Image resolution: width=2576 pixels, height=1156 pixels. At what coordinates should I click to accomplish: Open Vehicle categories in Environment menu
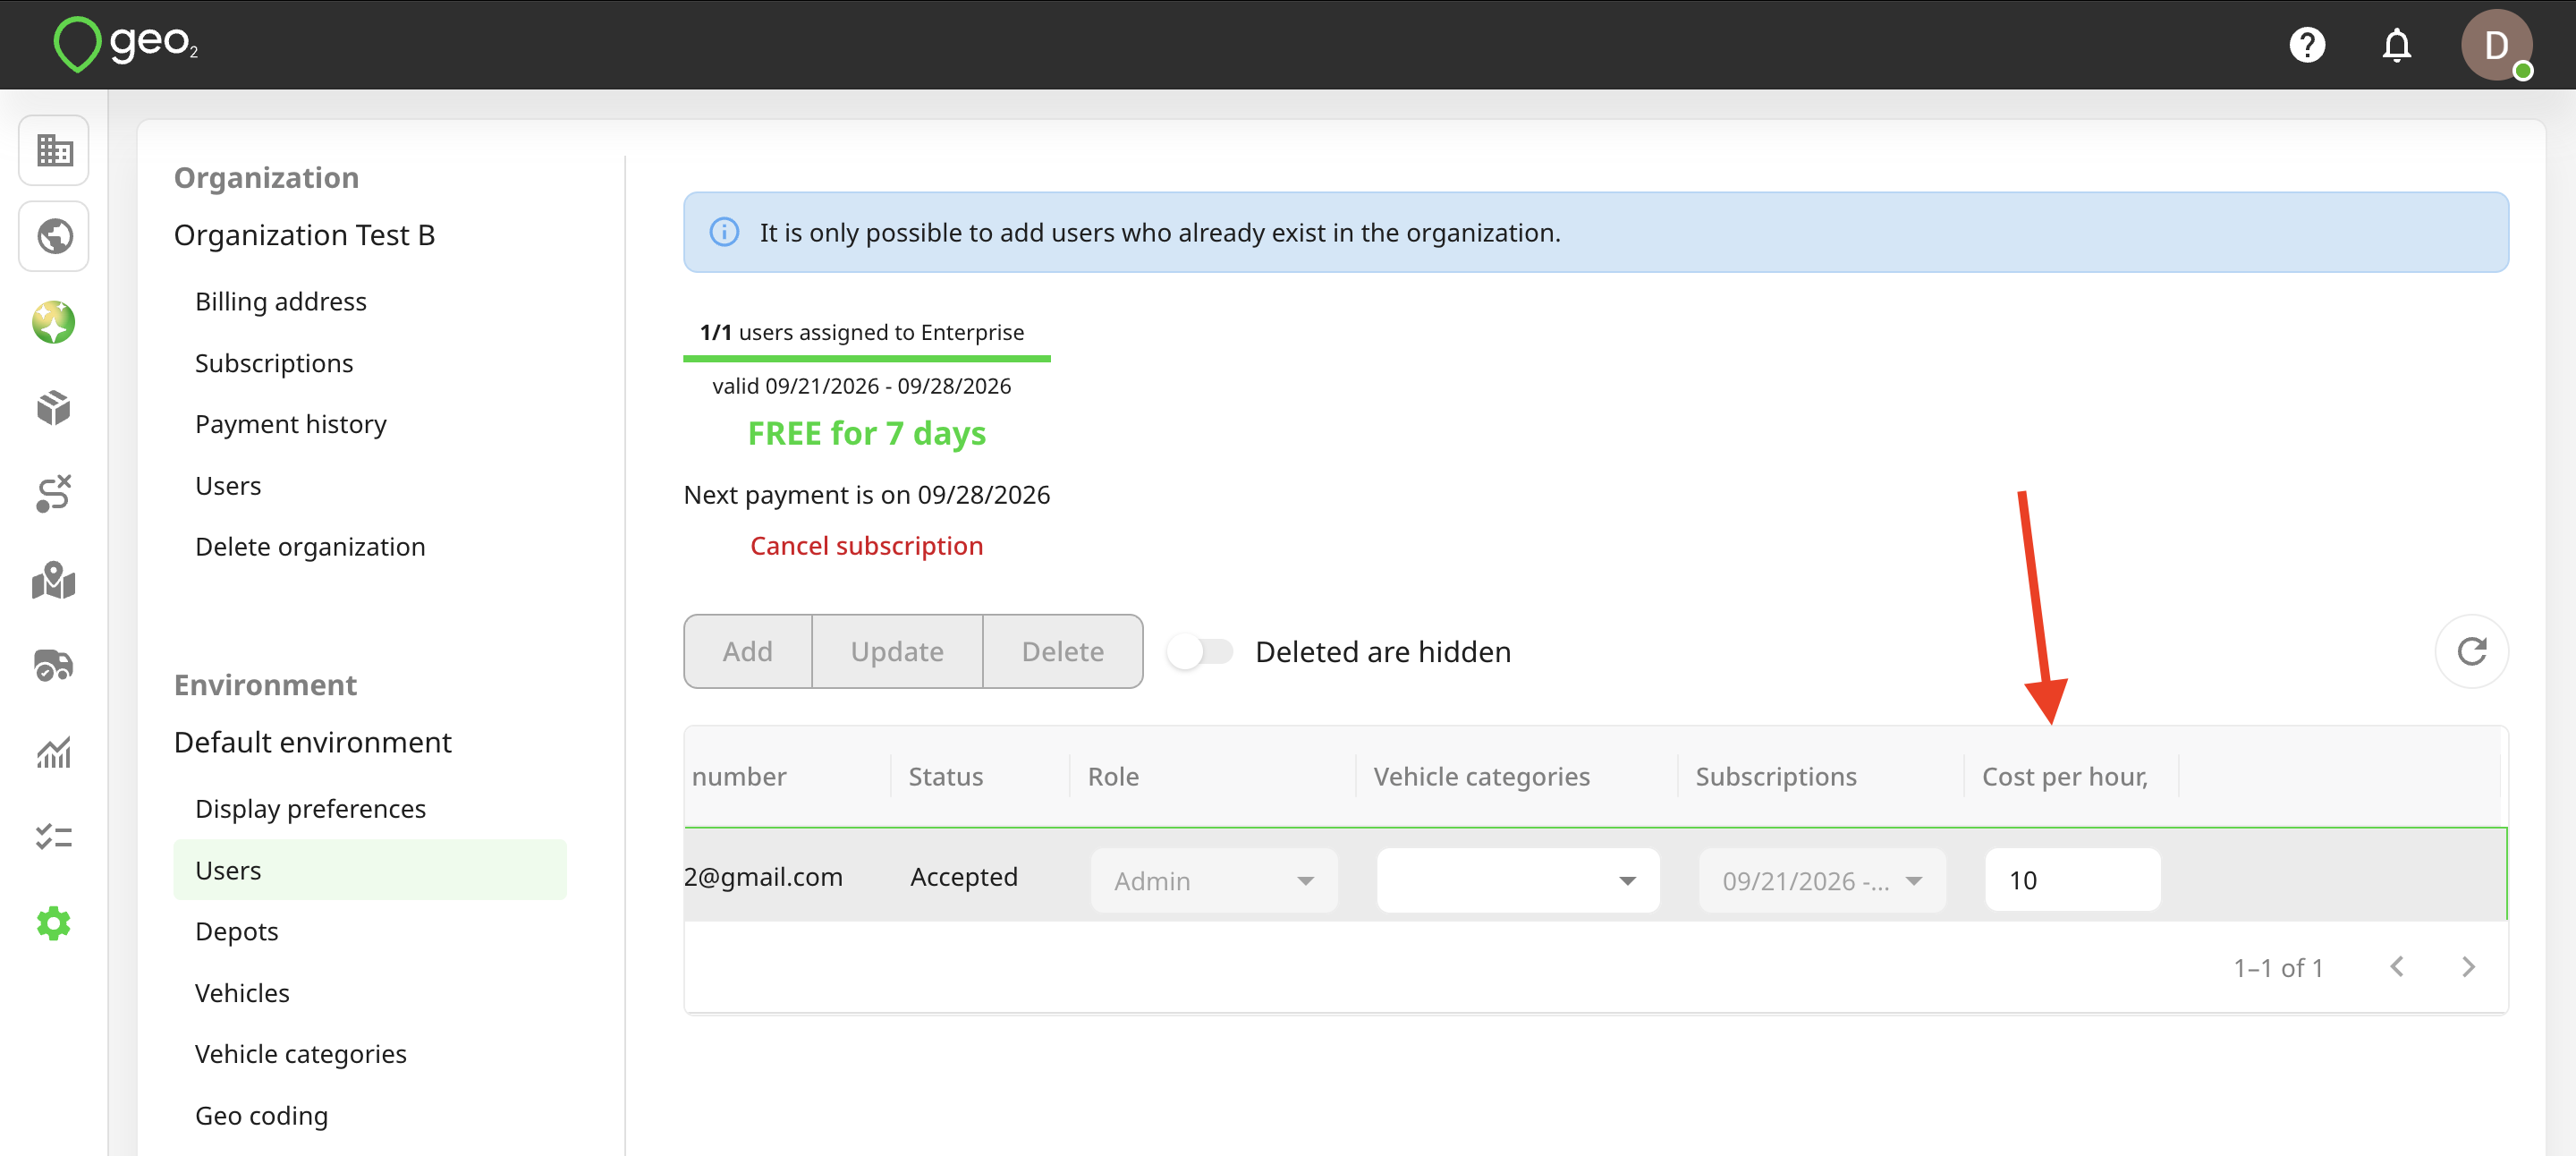(301, 1054)
